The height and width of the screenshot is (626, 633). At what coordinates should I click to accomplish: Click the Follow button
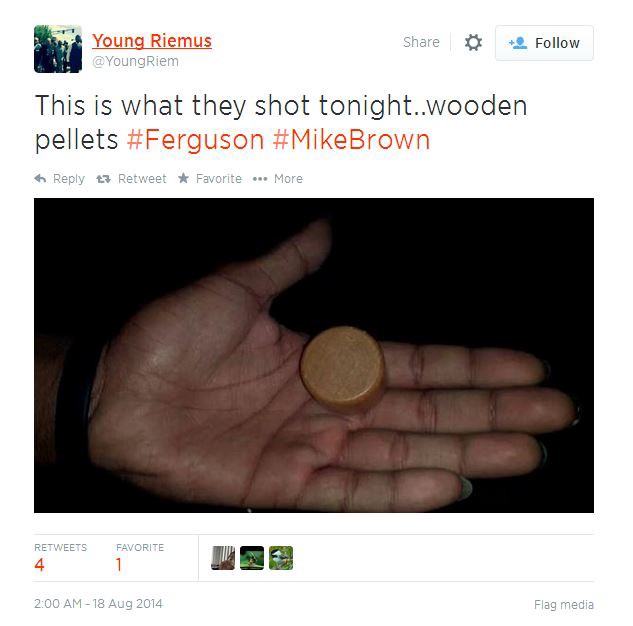click(x=544, y=43)
